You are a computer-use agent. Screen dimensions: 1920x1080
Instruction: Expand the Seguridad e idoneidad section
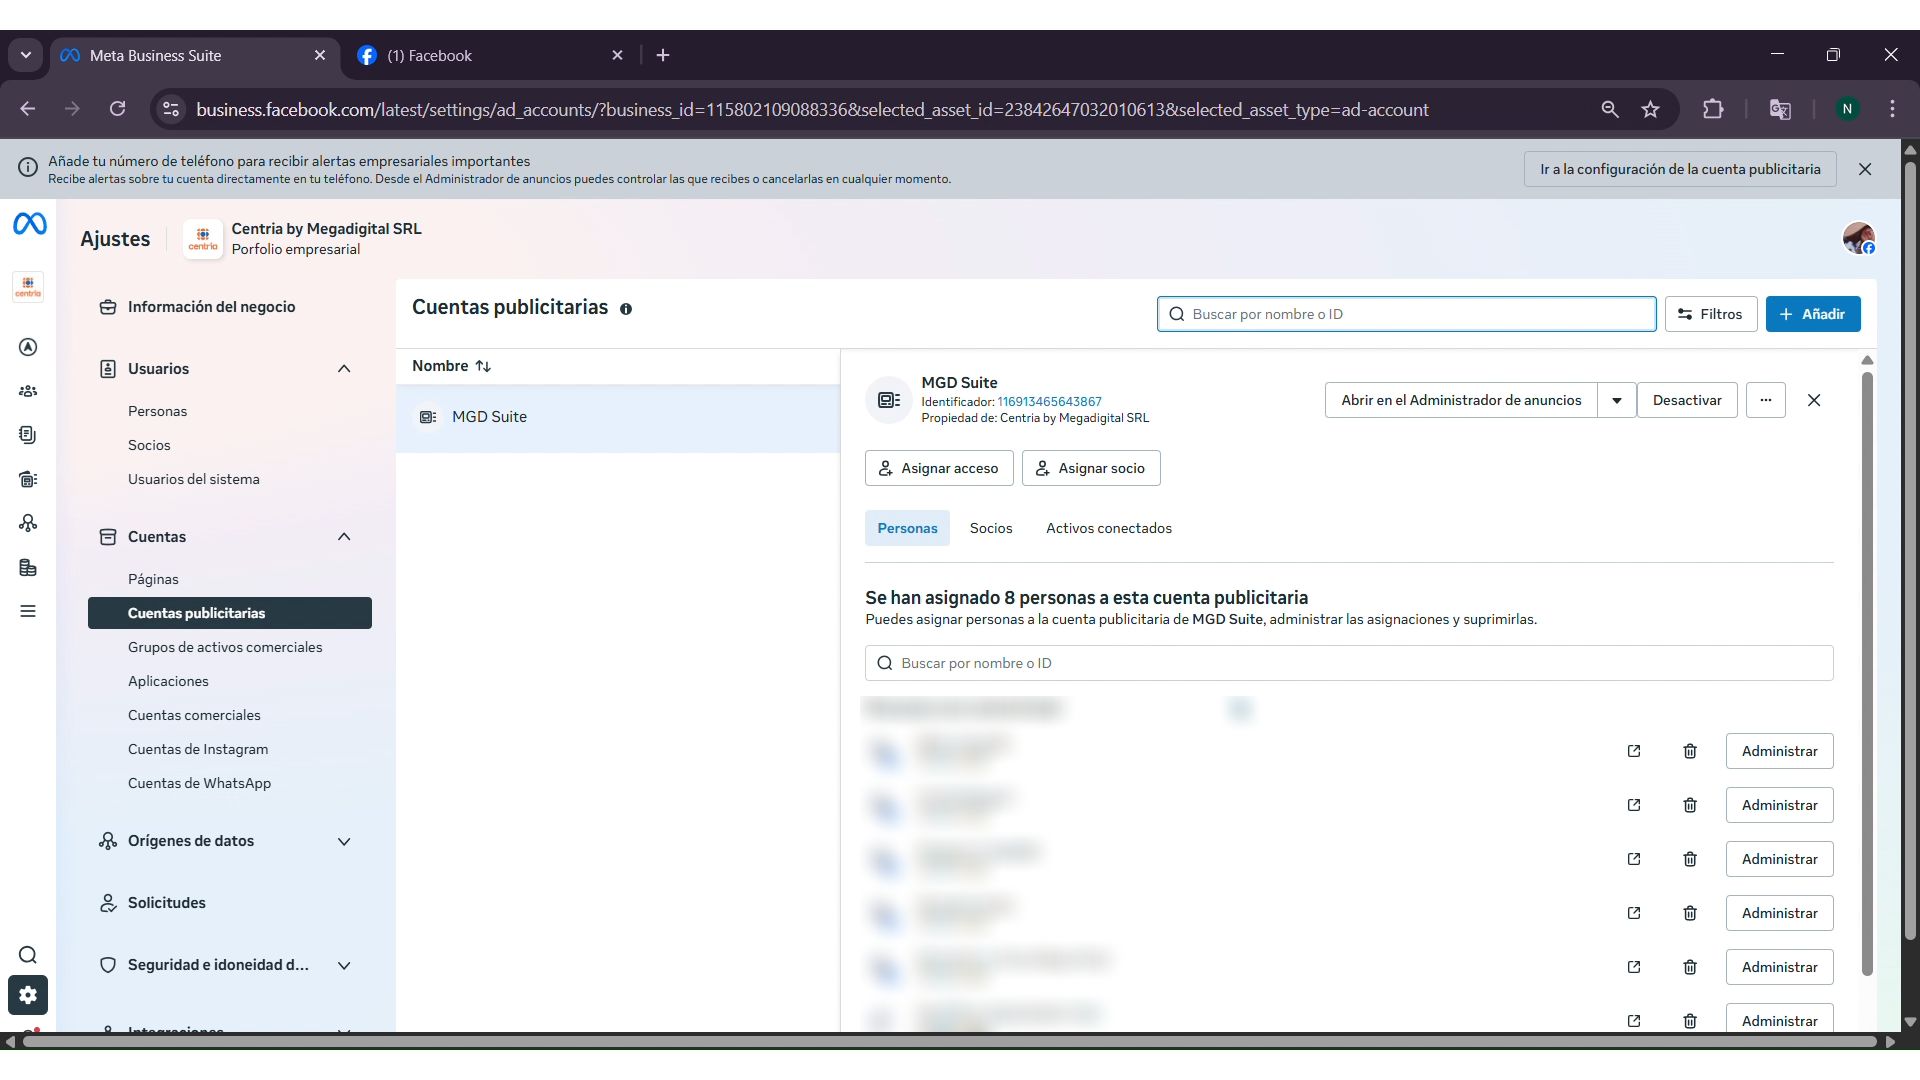344,965
